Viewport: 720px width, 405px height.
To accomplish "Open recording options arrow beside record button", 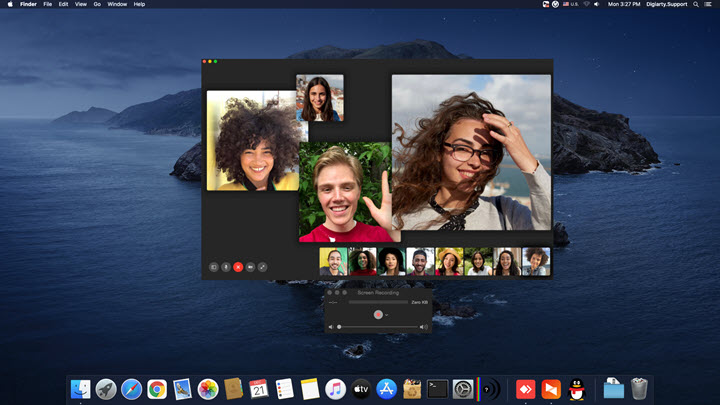I will pyautogui.click(x=386, y=314).
